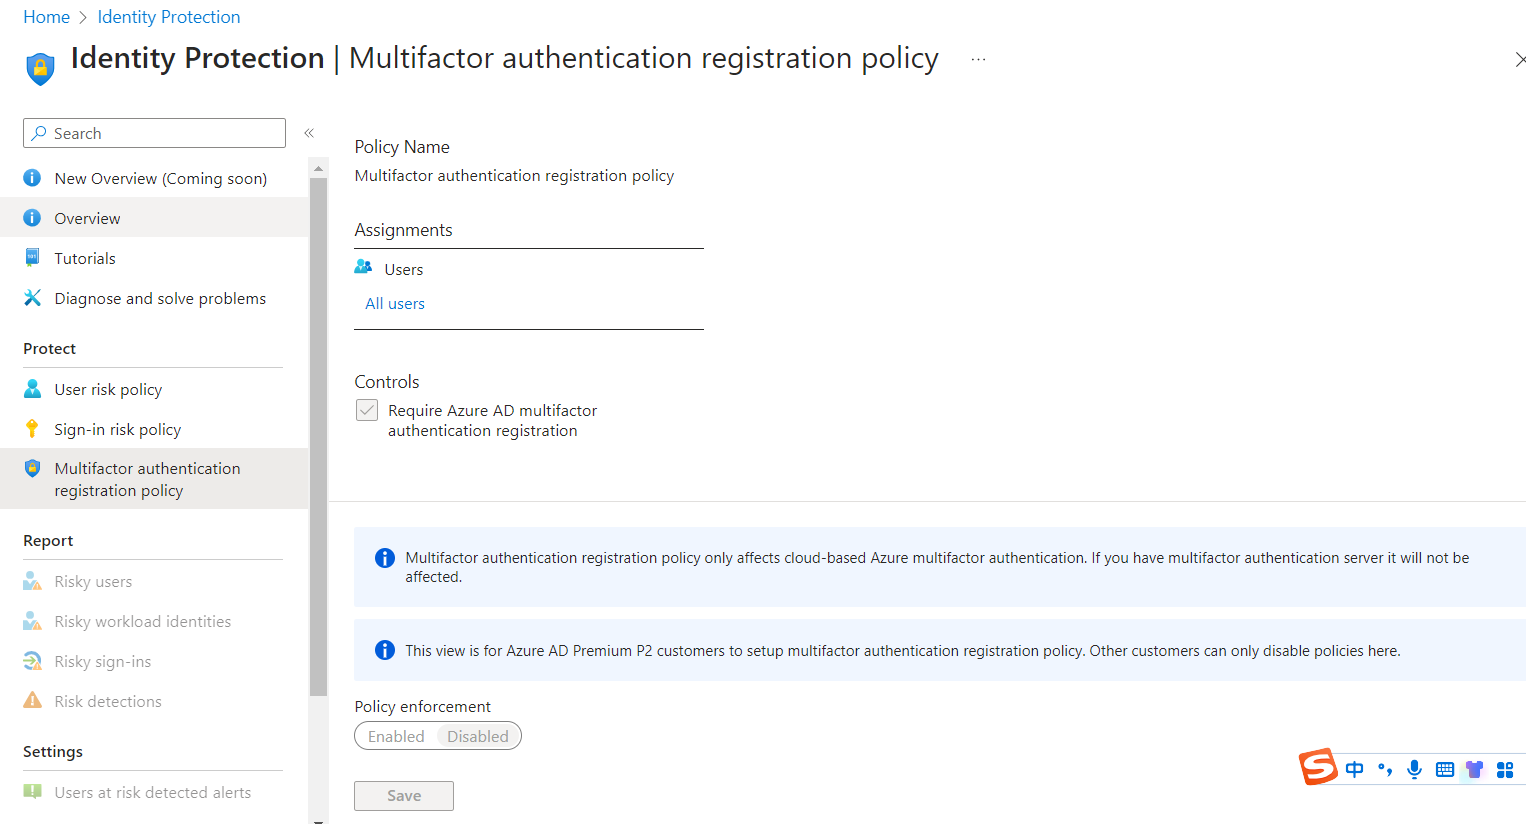
Task: Click the Identity Protection shield icon in header
Action: (40, 68)
